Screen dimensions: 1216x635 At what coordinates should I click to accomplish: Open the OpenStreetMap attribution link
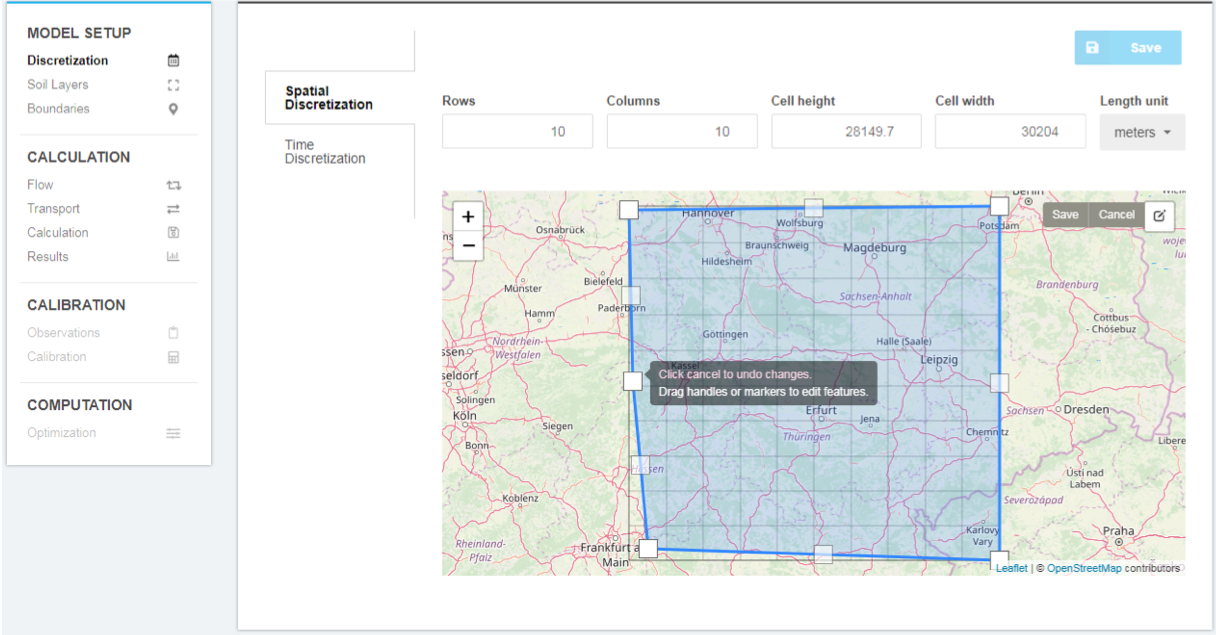tap(1084, 568)
